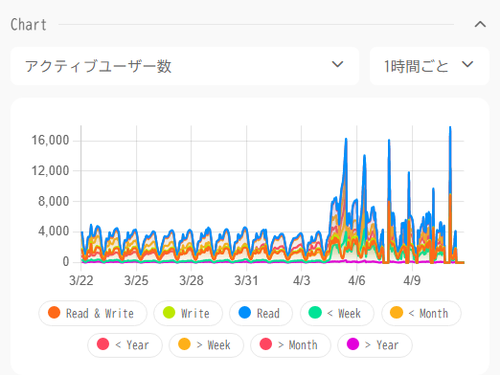Toggle the > Year legend series
Viewport: 500px width, 375px height.
point(375,345)
